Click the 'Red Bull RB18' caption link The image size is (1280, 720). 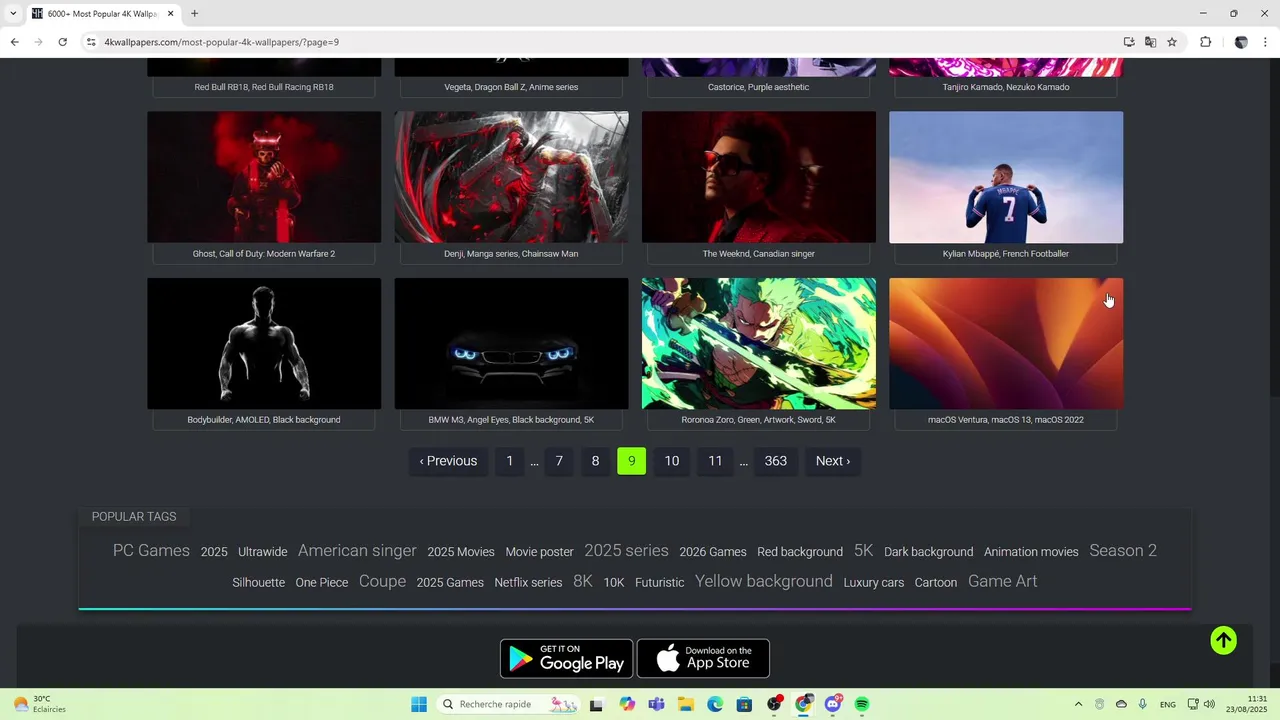[x=264, y=87]
